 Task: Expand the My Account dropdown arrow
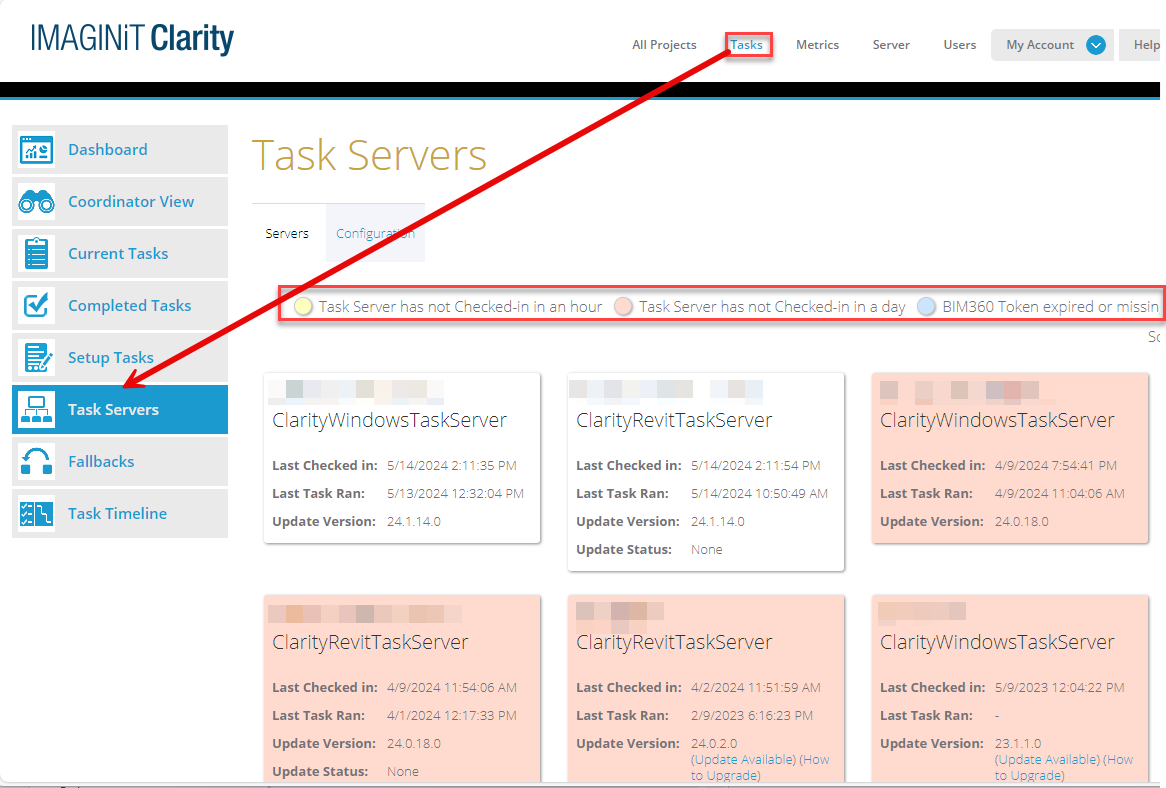(x=1095, y=45)
